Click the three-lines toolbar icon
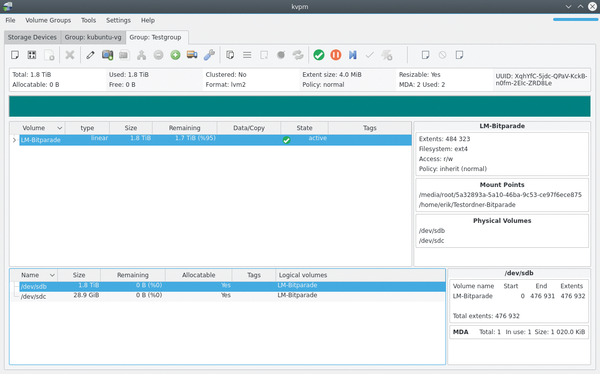Image resolution: width=600 pixels, height=374 pixels. coord(247,55)
